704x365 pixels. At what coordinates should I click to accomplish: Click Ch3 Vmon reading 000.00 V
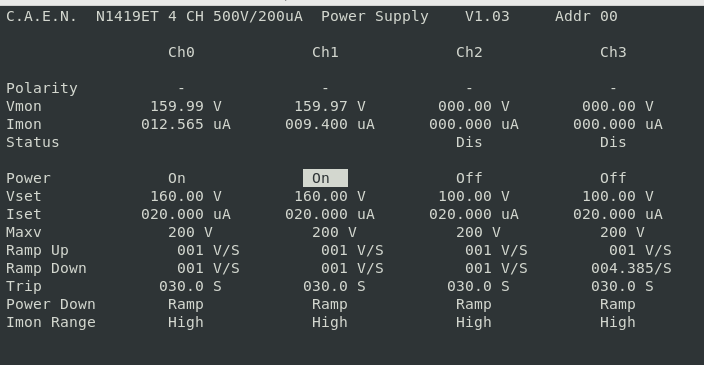pos(618,106)
